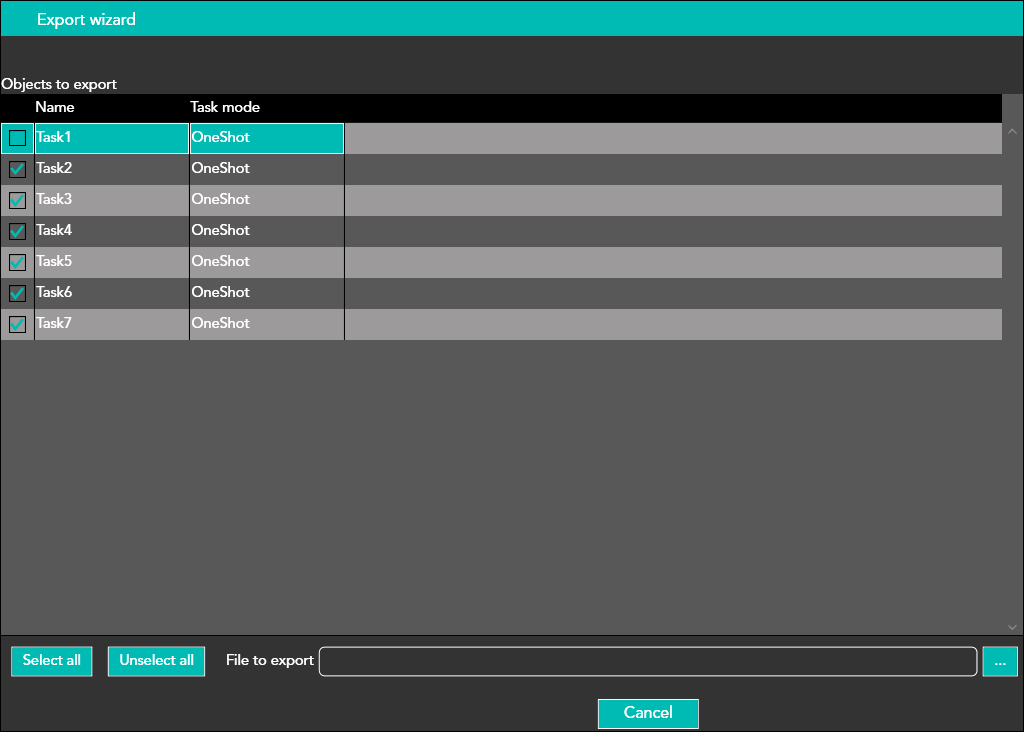Uncheck the Task3 checkbox
The image size is (1024, 732).
(17, 200)
